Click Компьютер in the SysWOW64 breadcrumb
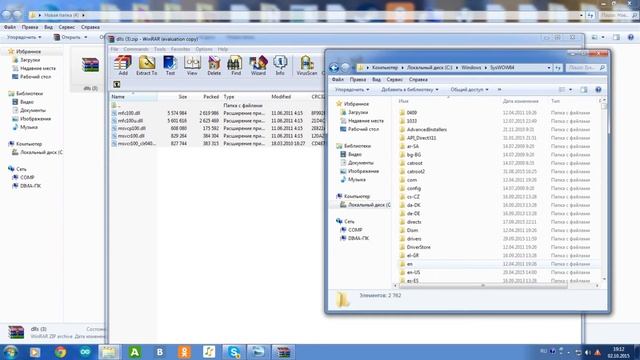Viewport: 640px width, 360px height. tap(384, 68)
